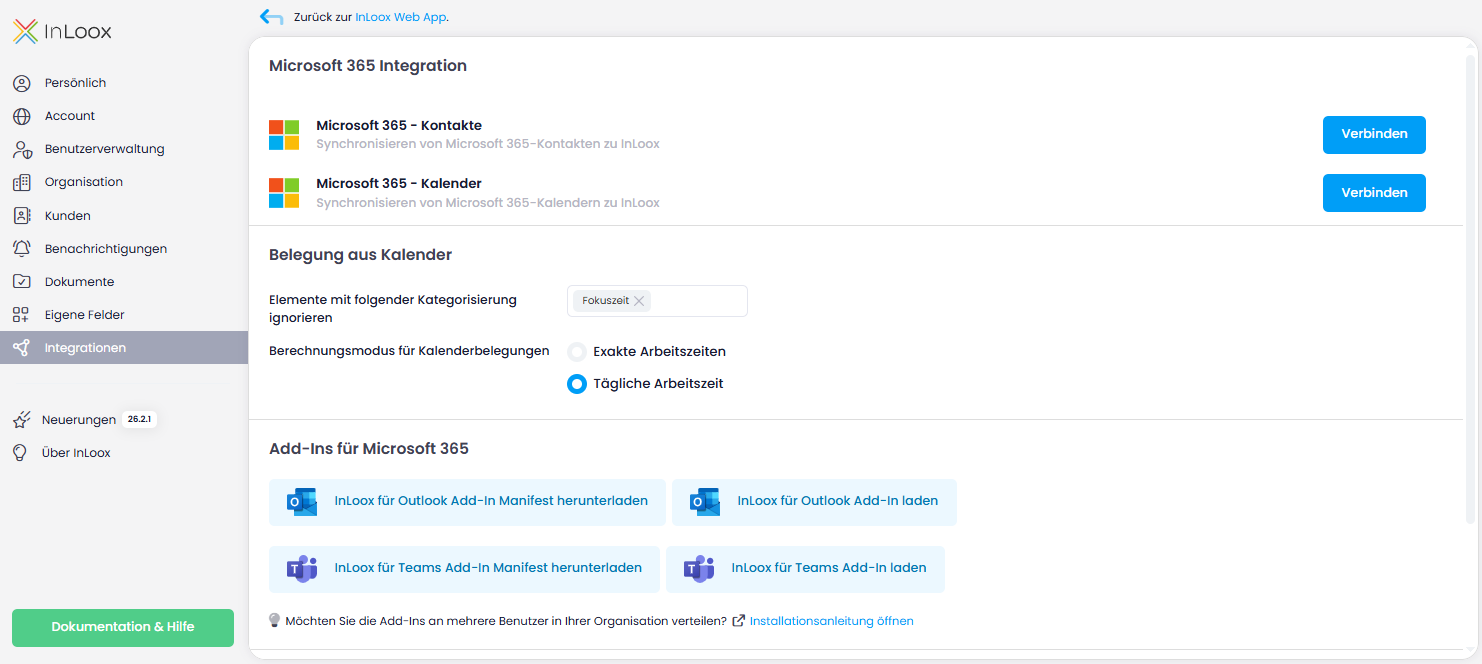
Task: Navigate to Kunden section
Action: click(x=124, y=215)
